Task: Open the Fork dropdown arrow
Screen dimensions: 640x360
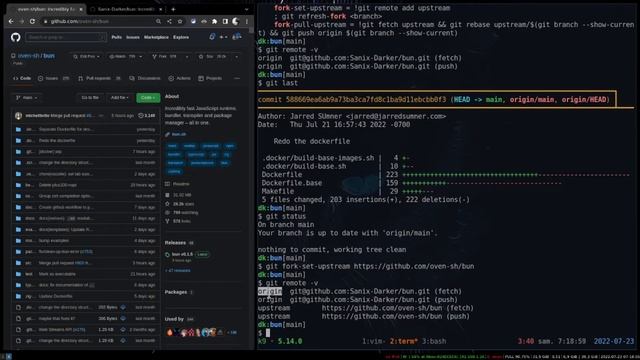Action: 187,57
